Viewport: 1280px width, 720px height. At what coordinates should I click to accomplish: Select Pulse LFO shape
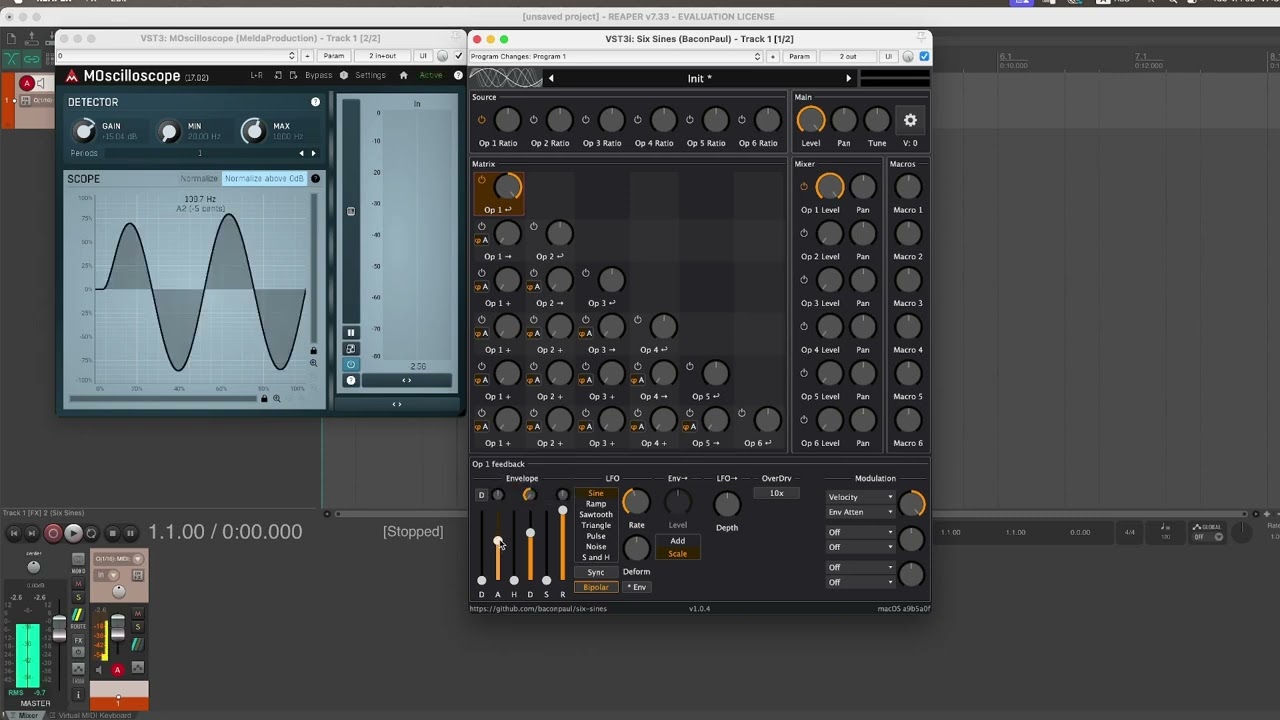[x=596, y=536]
